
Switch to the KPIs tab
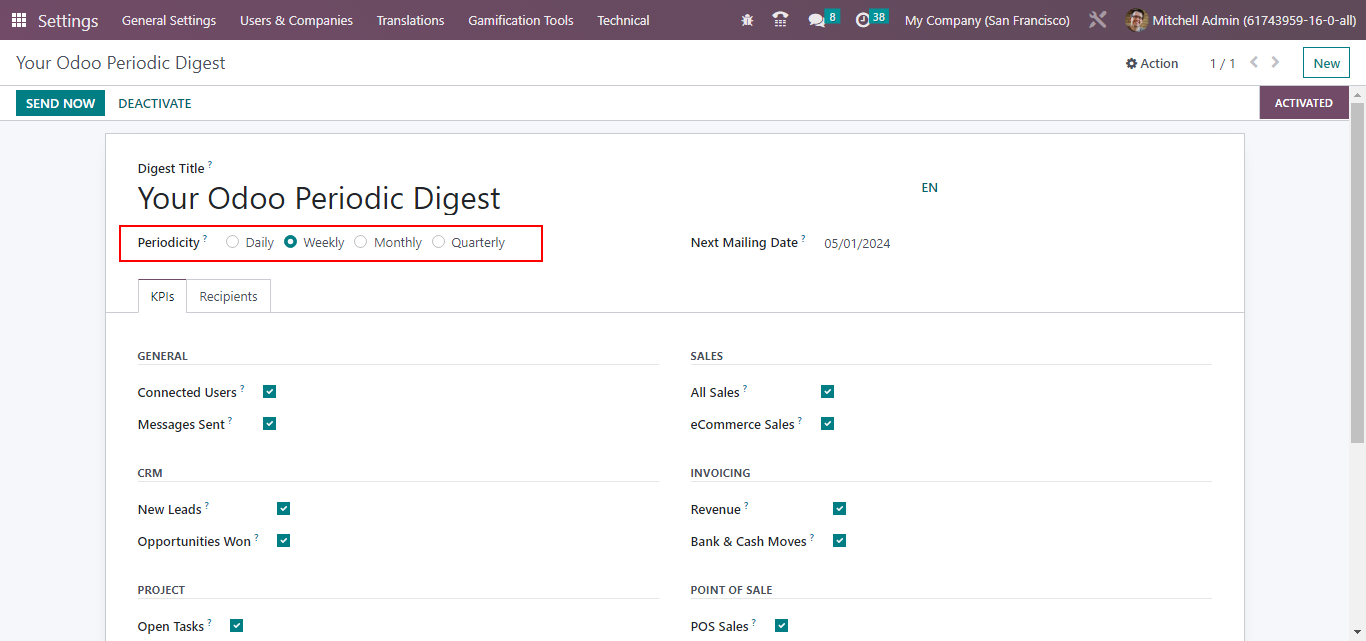pos(163,296)
